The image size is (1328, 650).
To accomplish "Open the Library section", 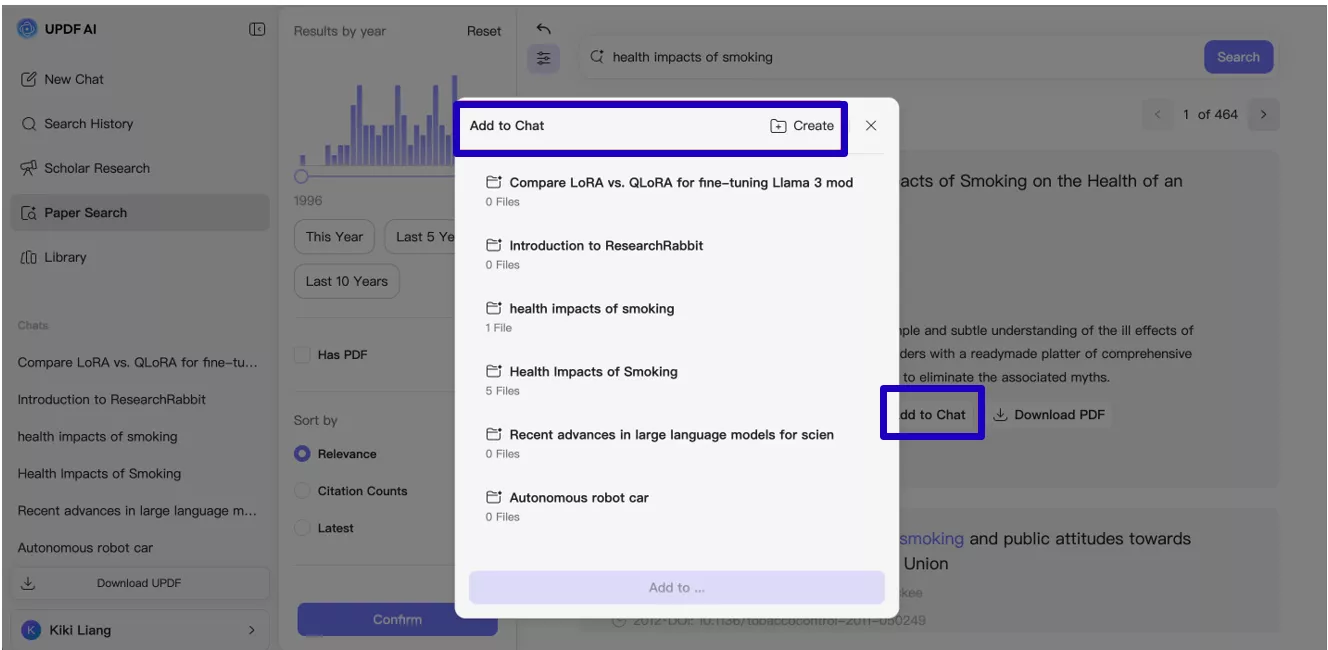I will 139,257.
